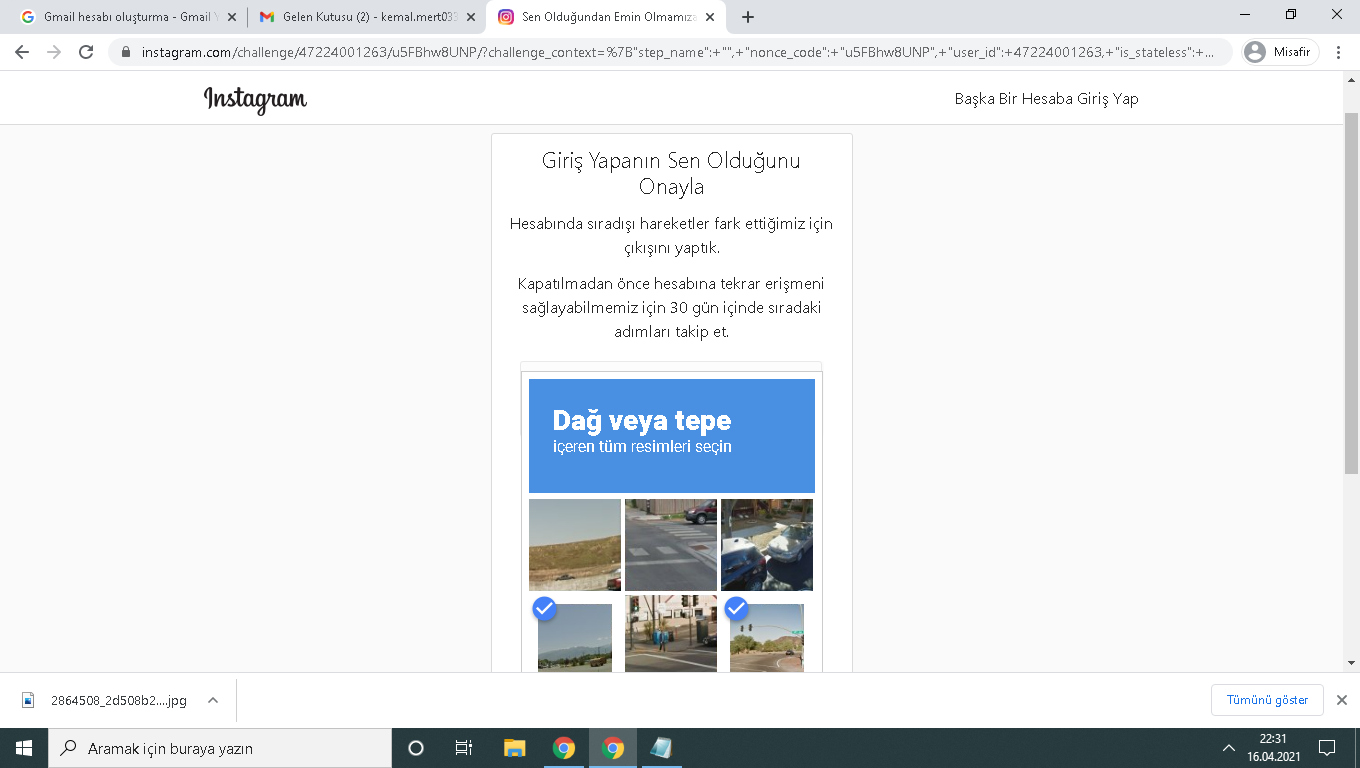
Task: Expand options for the downloaded jpg file
Action: tap(213, 700)
